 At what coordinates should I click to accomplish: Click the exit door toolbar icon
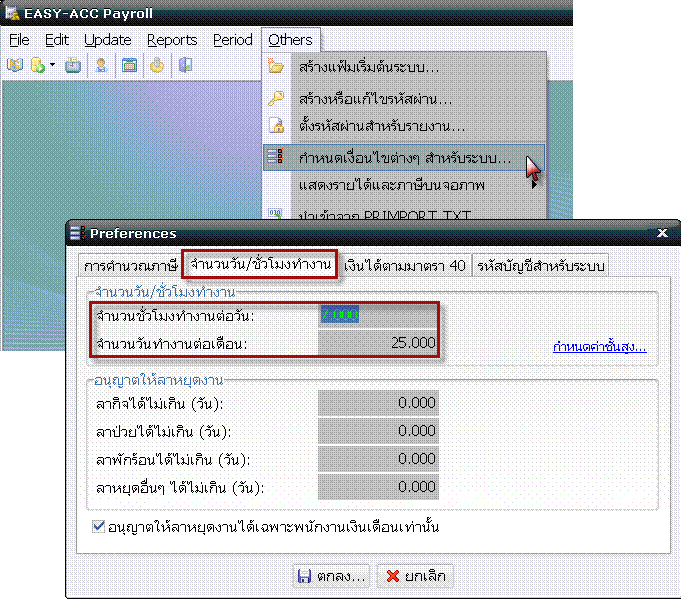[x=185, y=66]
